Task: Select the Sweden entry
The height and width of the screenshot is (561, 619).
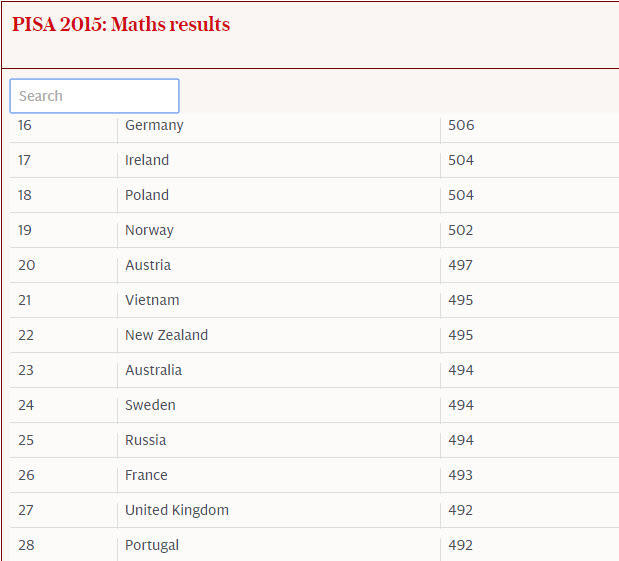Action: coord(150,405)
